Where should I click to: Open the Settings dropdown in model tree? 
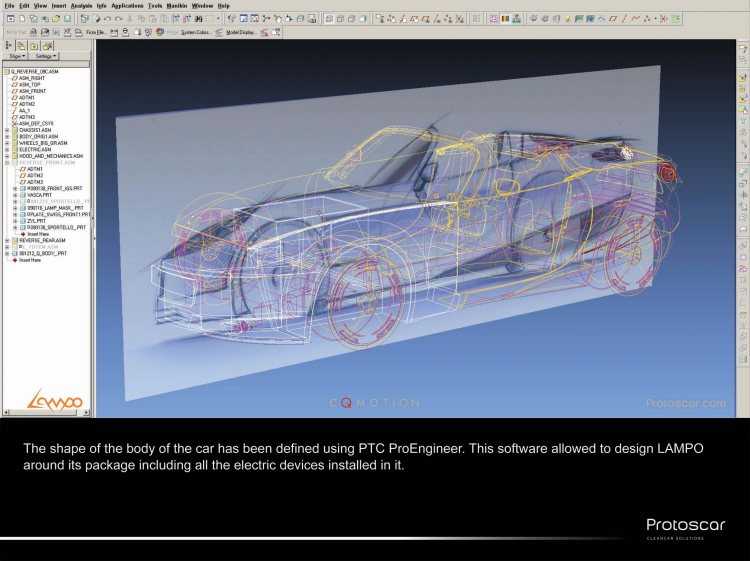click(x=45, y=56)
